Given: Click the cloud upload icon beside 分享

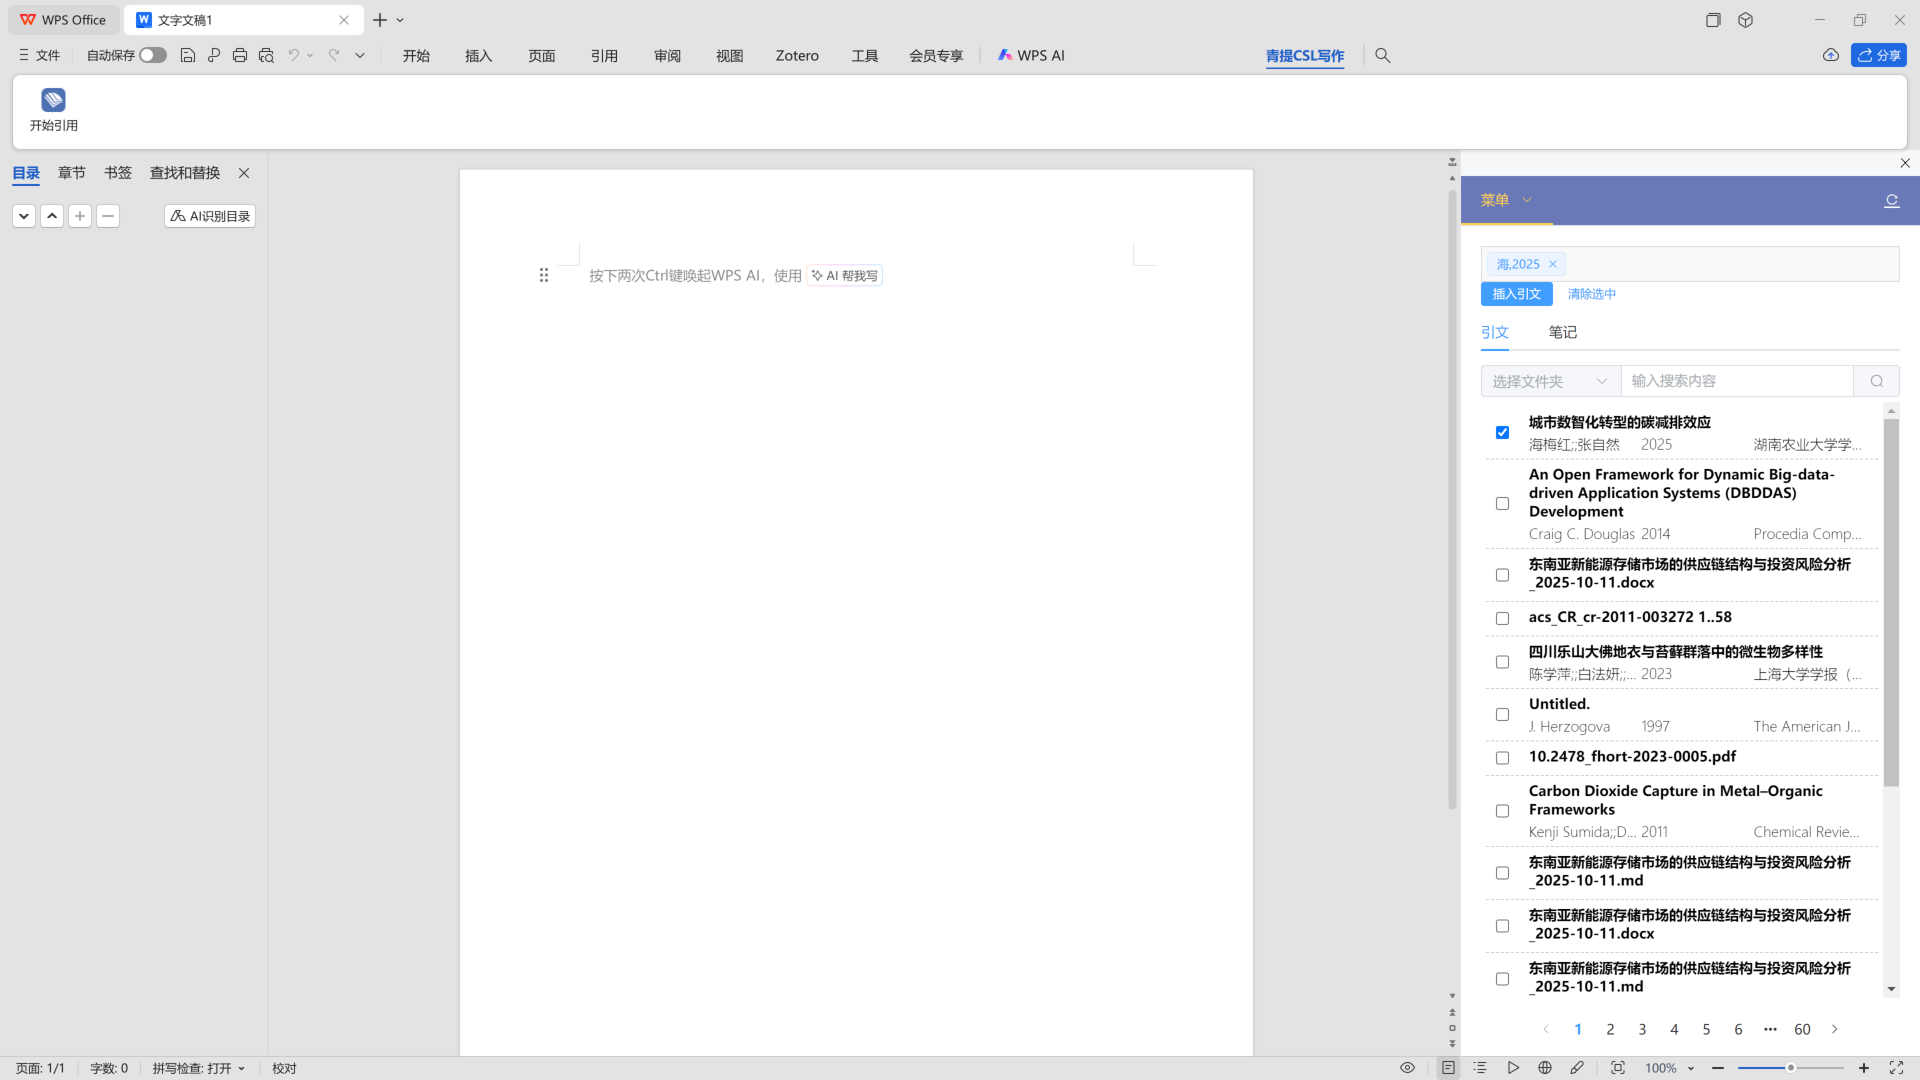Looking at the screenshot, I should tap(1830, 56).
